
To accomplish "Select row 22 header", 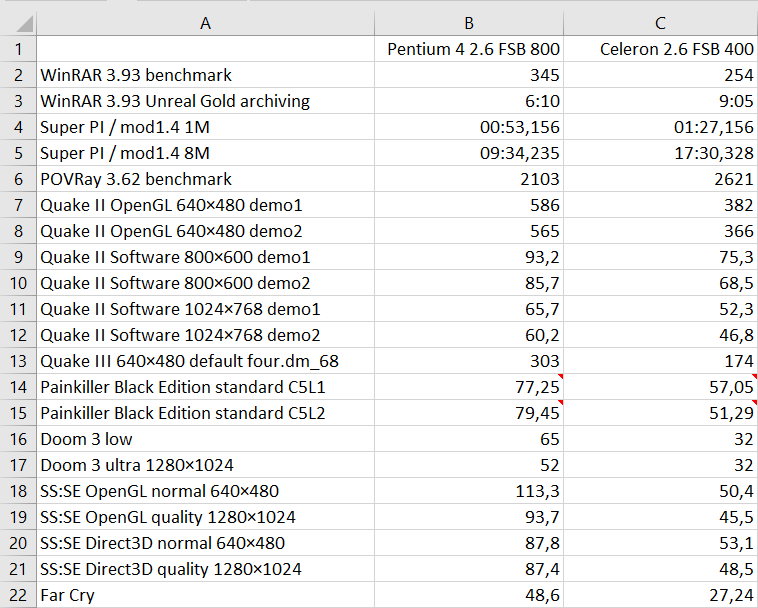I will [18, 595].
